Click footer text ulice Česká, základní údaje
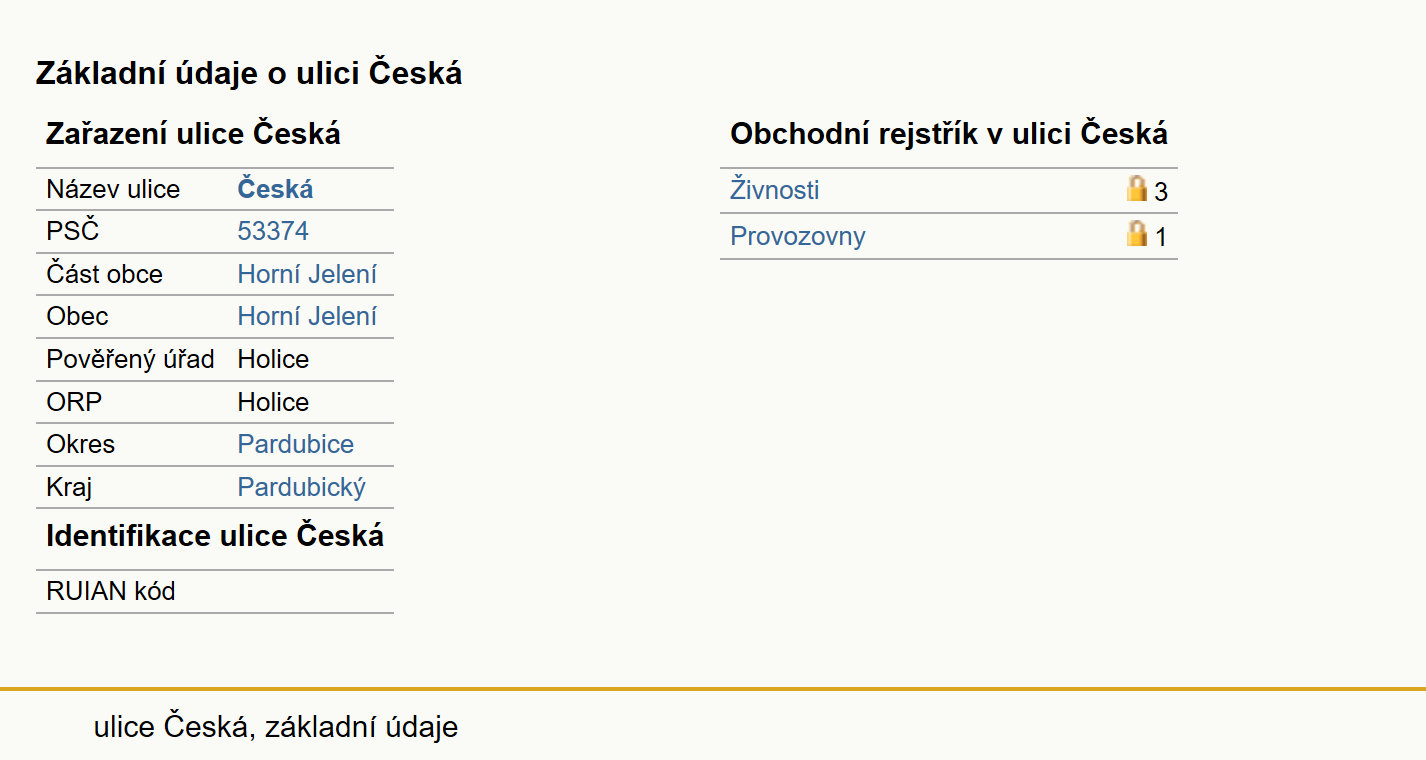The width and height of the screenshot is (1426, 760). coord(276,726)
